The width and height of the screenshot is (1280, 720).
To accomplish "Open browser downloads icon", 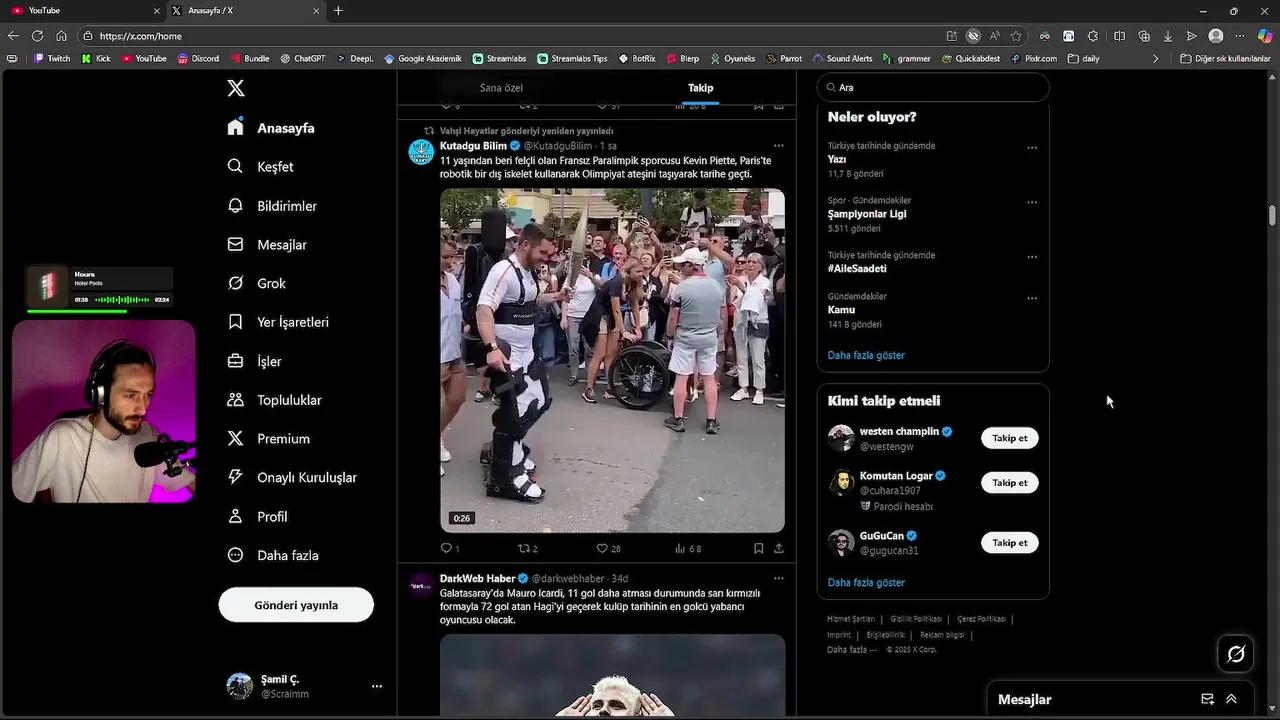I will (1168, 36).
